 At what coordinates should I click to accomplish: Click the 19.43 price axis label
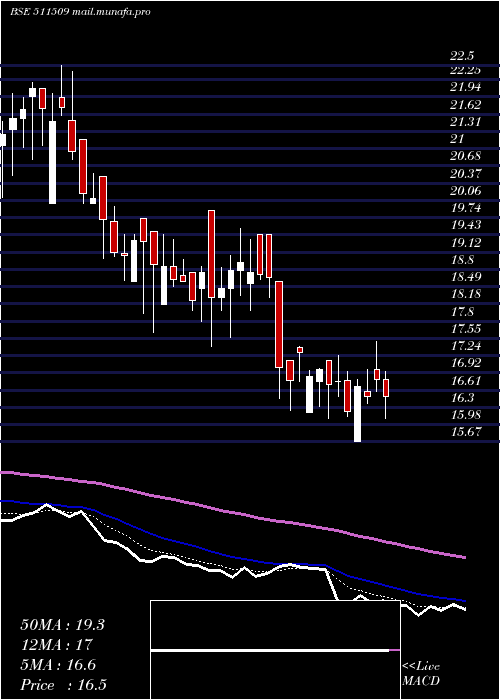pos(465,225)
